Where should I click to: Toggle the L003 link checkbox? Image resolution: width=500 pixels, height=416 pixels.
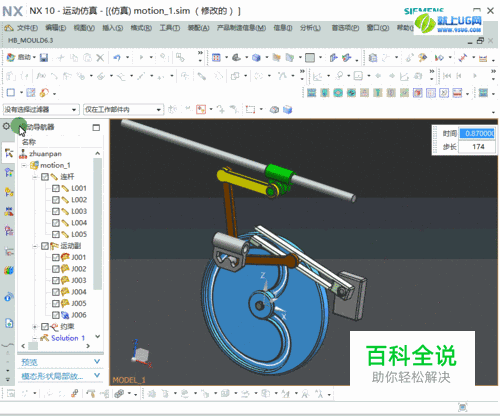pos(56,211)
